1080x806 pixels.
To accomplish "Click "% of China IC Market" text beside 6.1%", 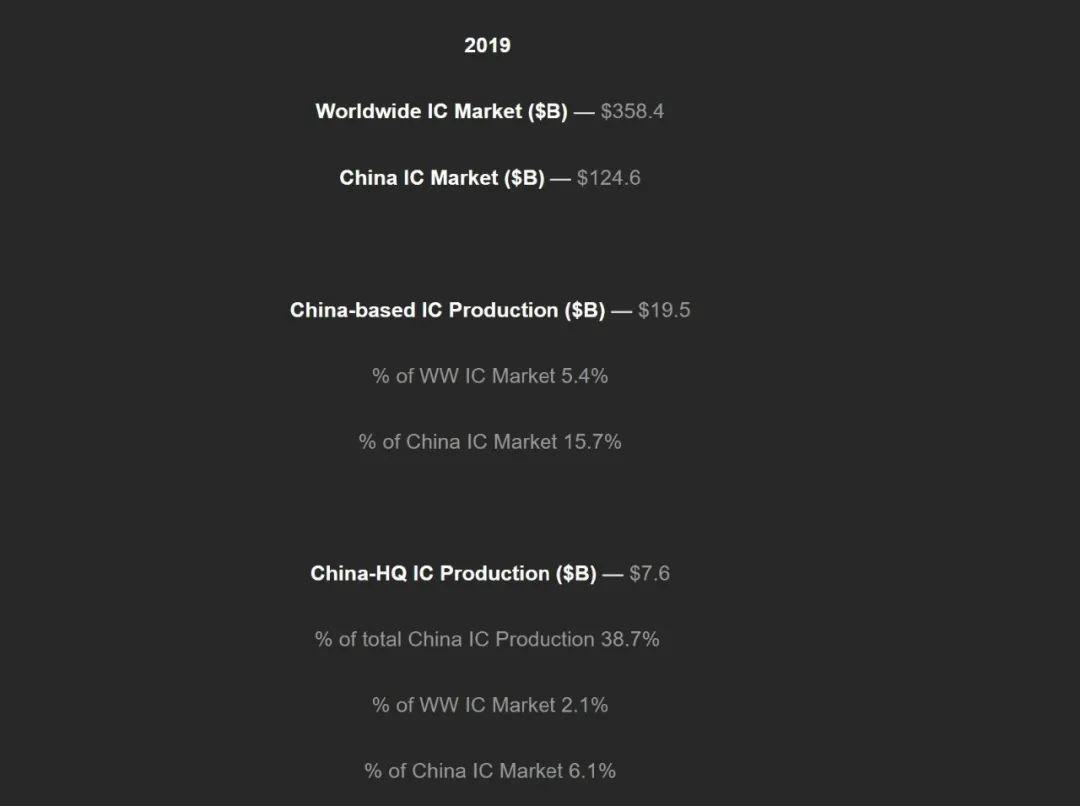I will [x=464, y=771].
